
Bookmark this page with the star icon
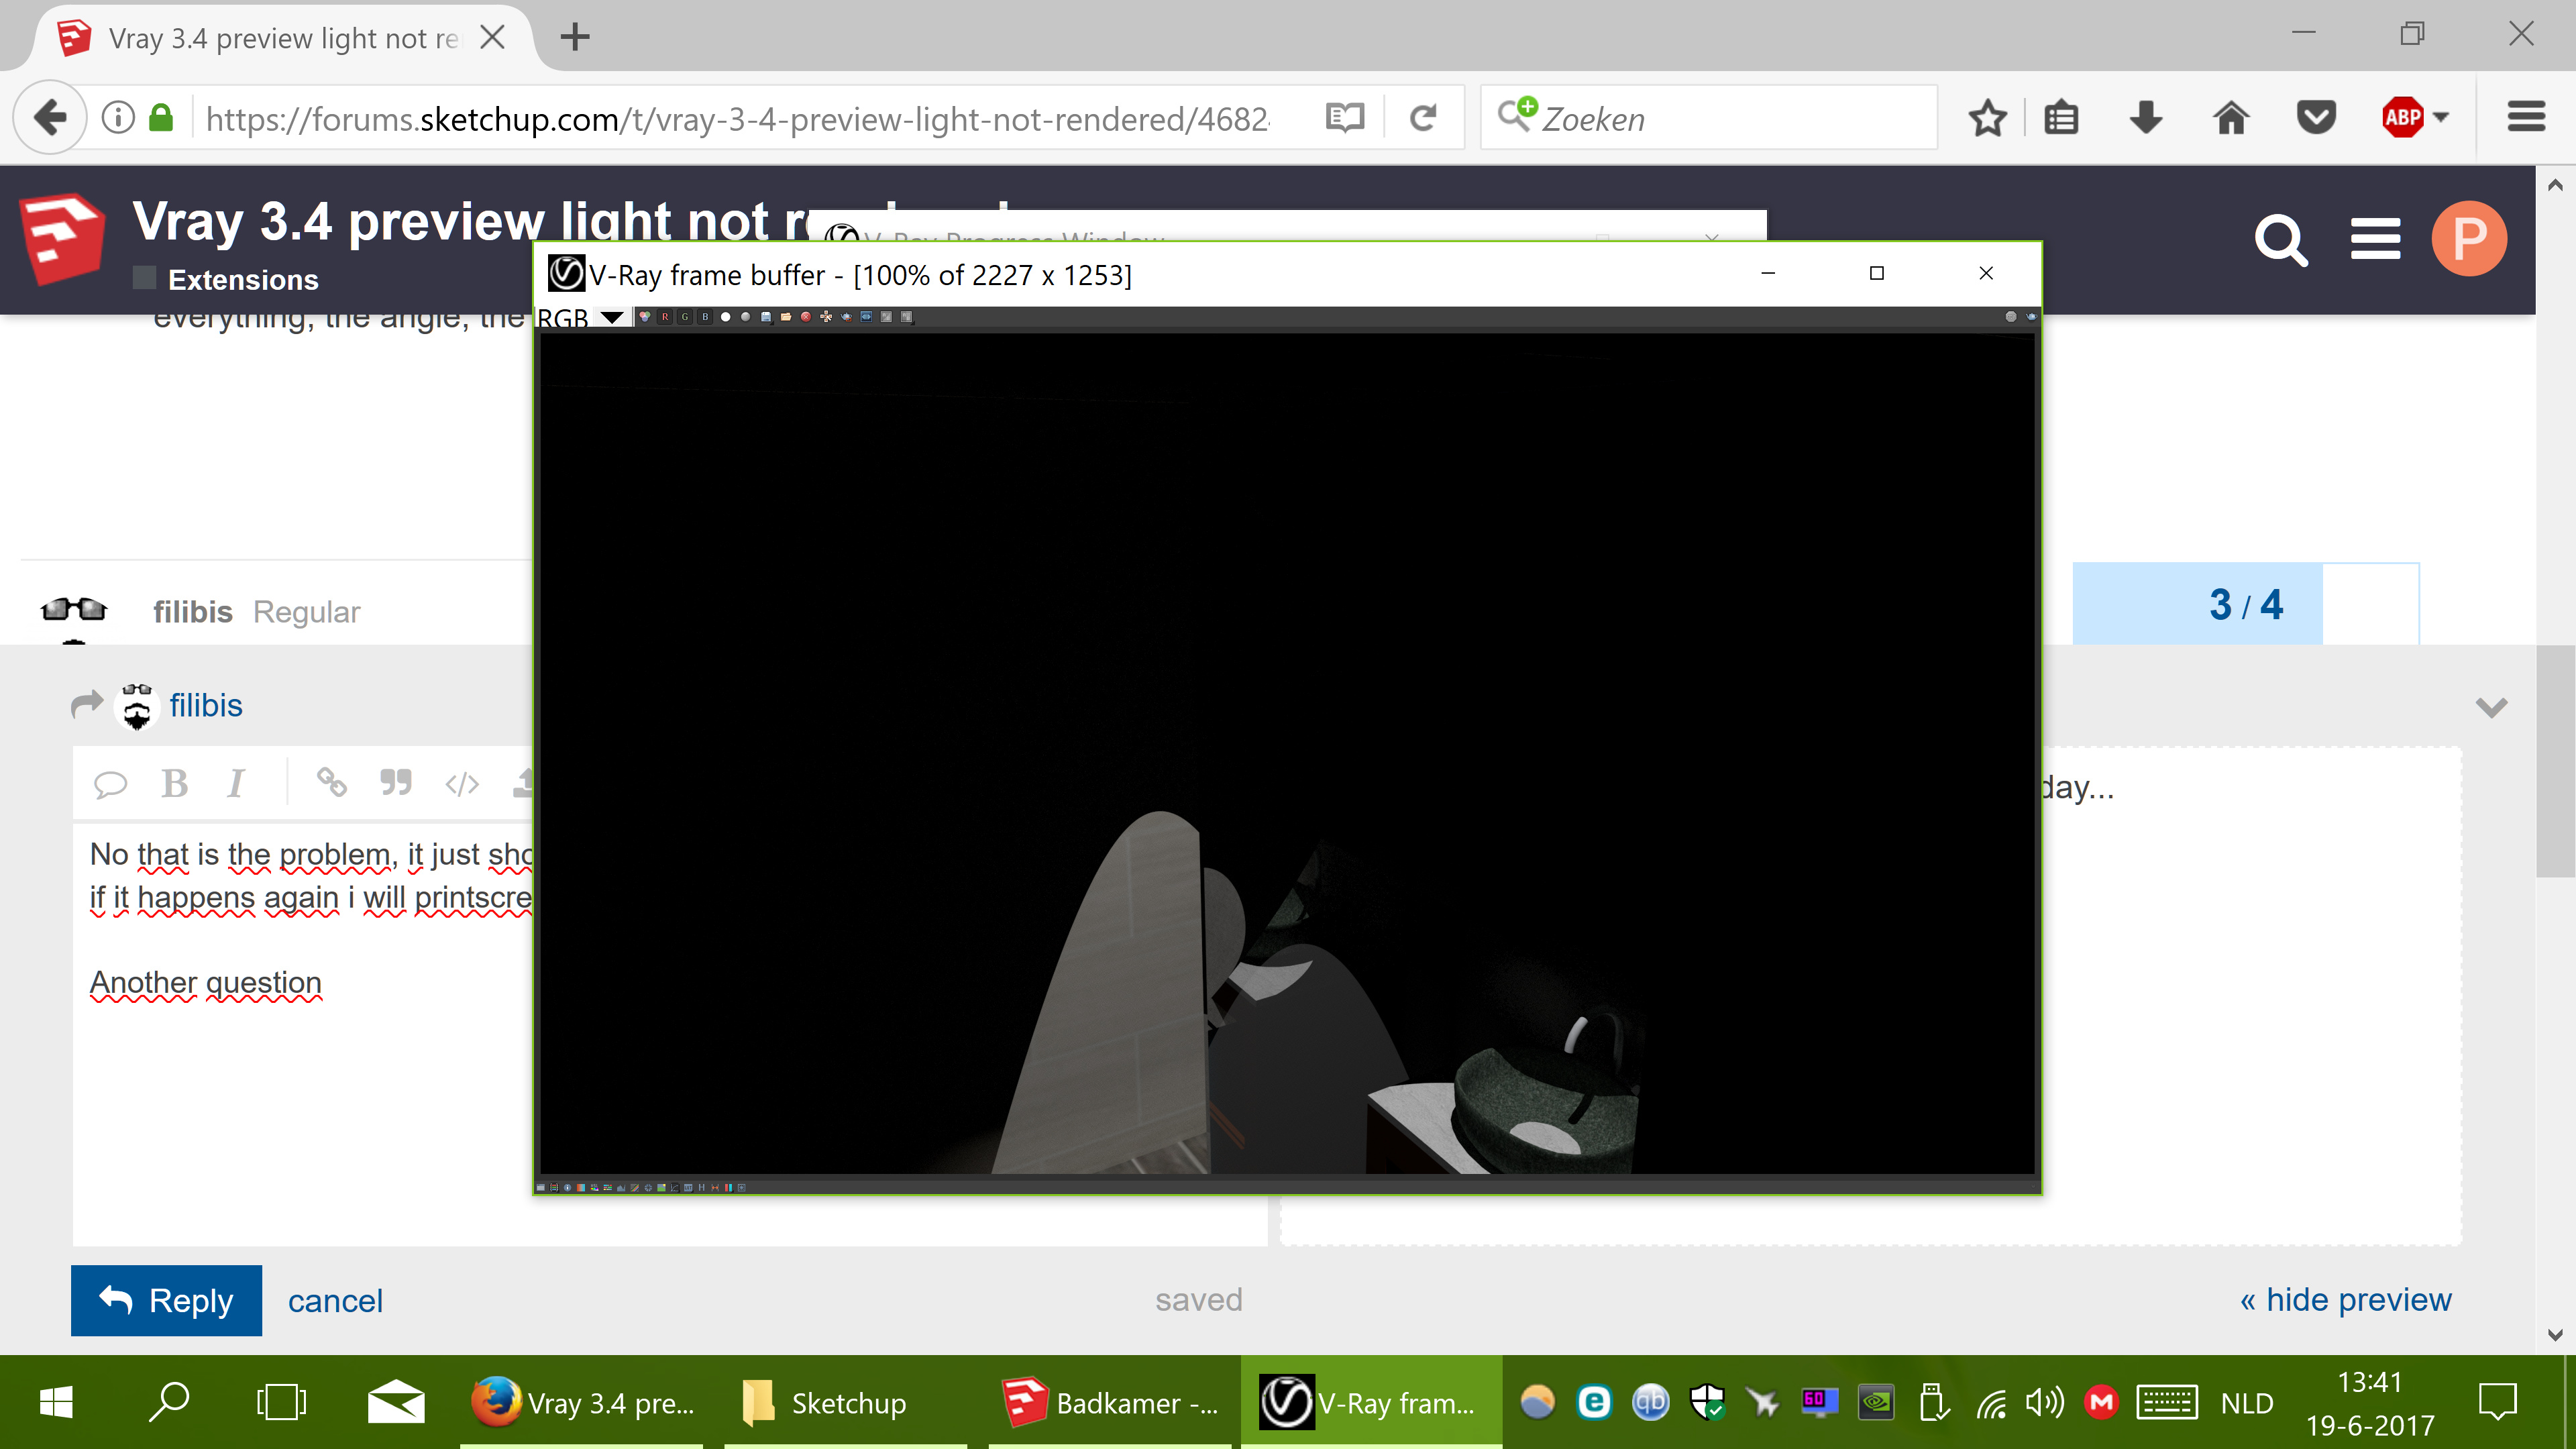pyautogui.click(x=1987, y=118)
